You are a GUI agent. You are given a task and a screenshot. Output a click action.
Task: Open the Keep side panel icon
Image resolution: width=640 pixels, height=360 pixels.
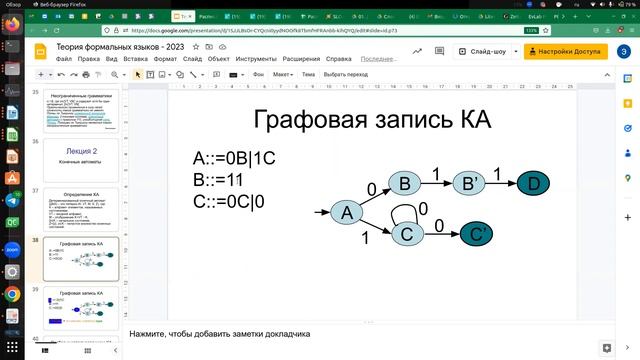tap(628, 104)
